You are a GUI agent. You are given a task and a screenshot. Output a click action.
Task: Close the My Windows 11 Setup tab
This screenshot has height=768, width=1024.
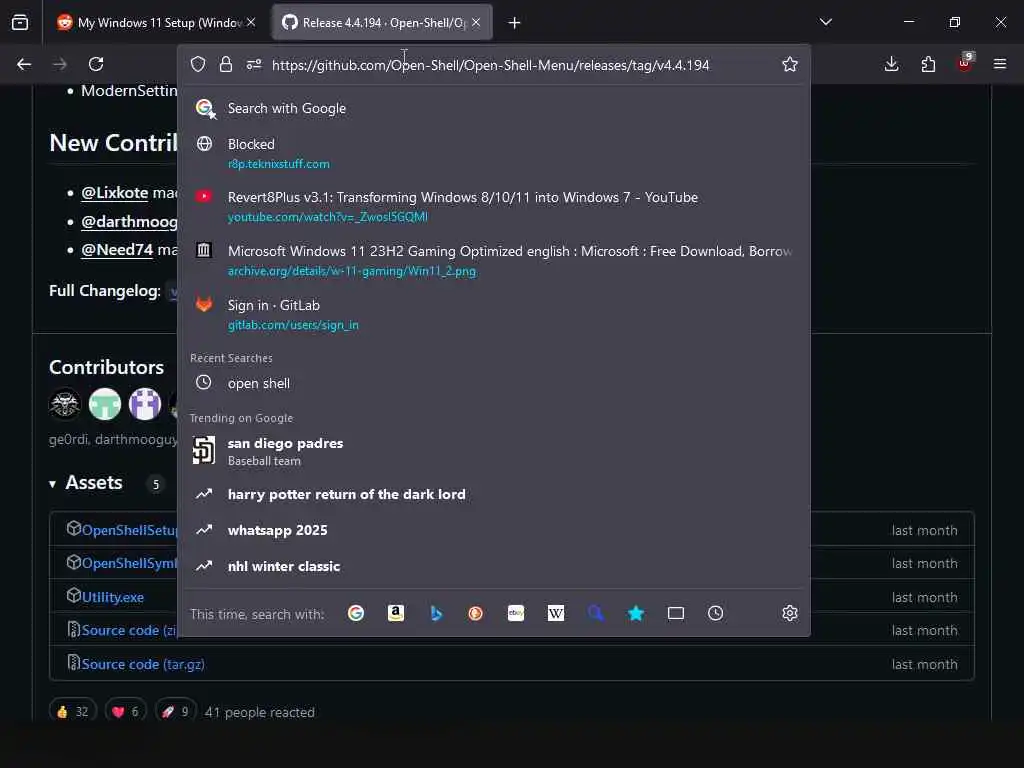pyautogui.click(x=251, y=22)
